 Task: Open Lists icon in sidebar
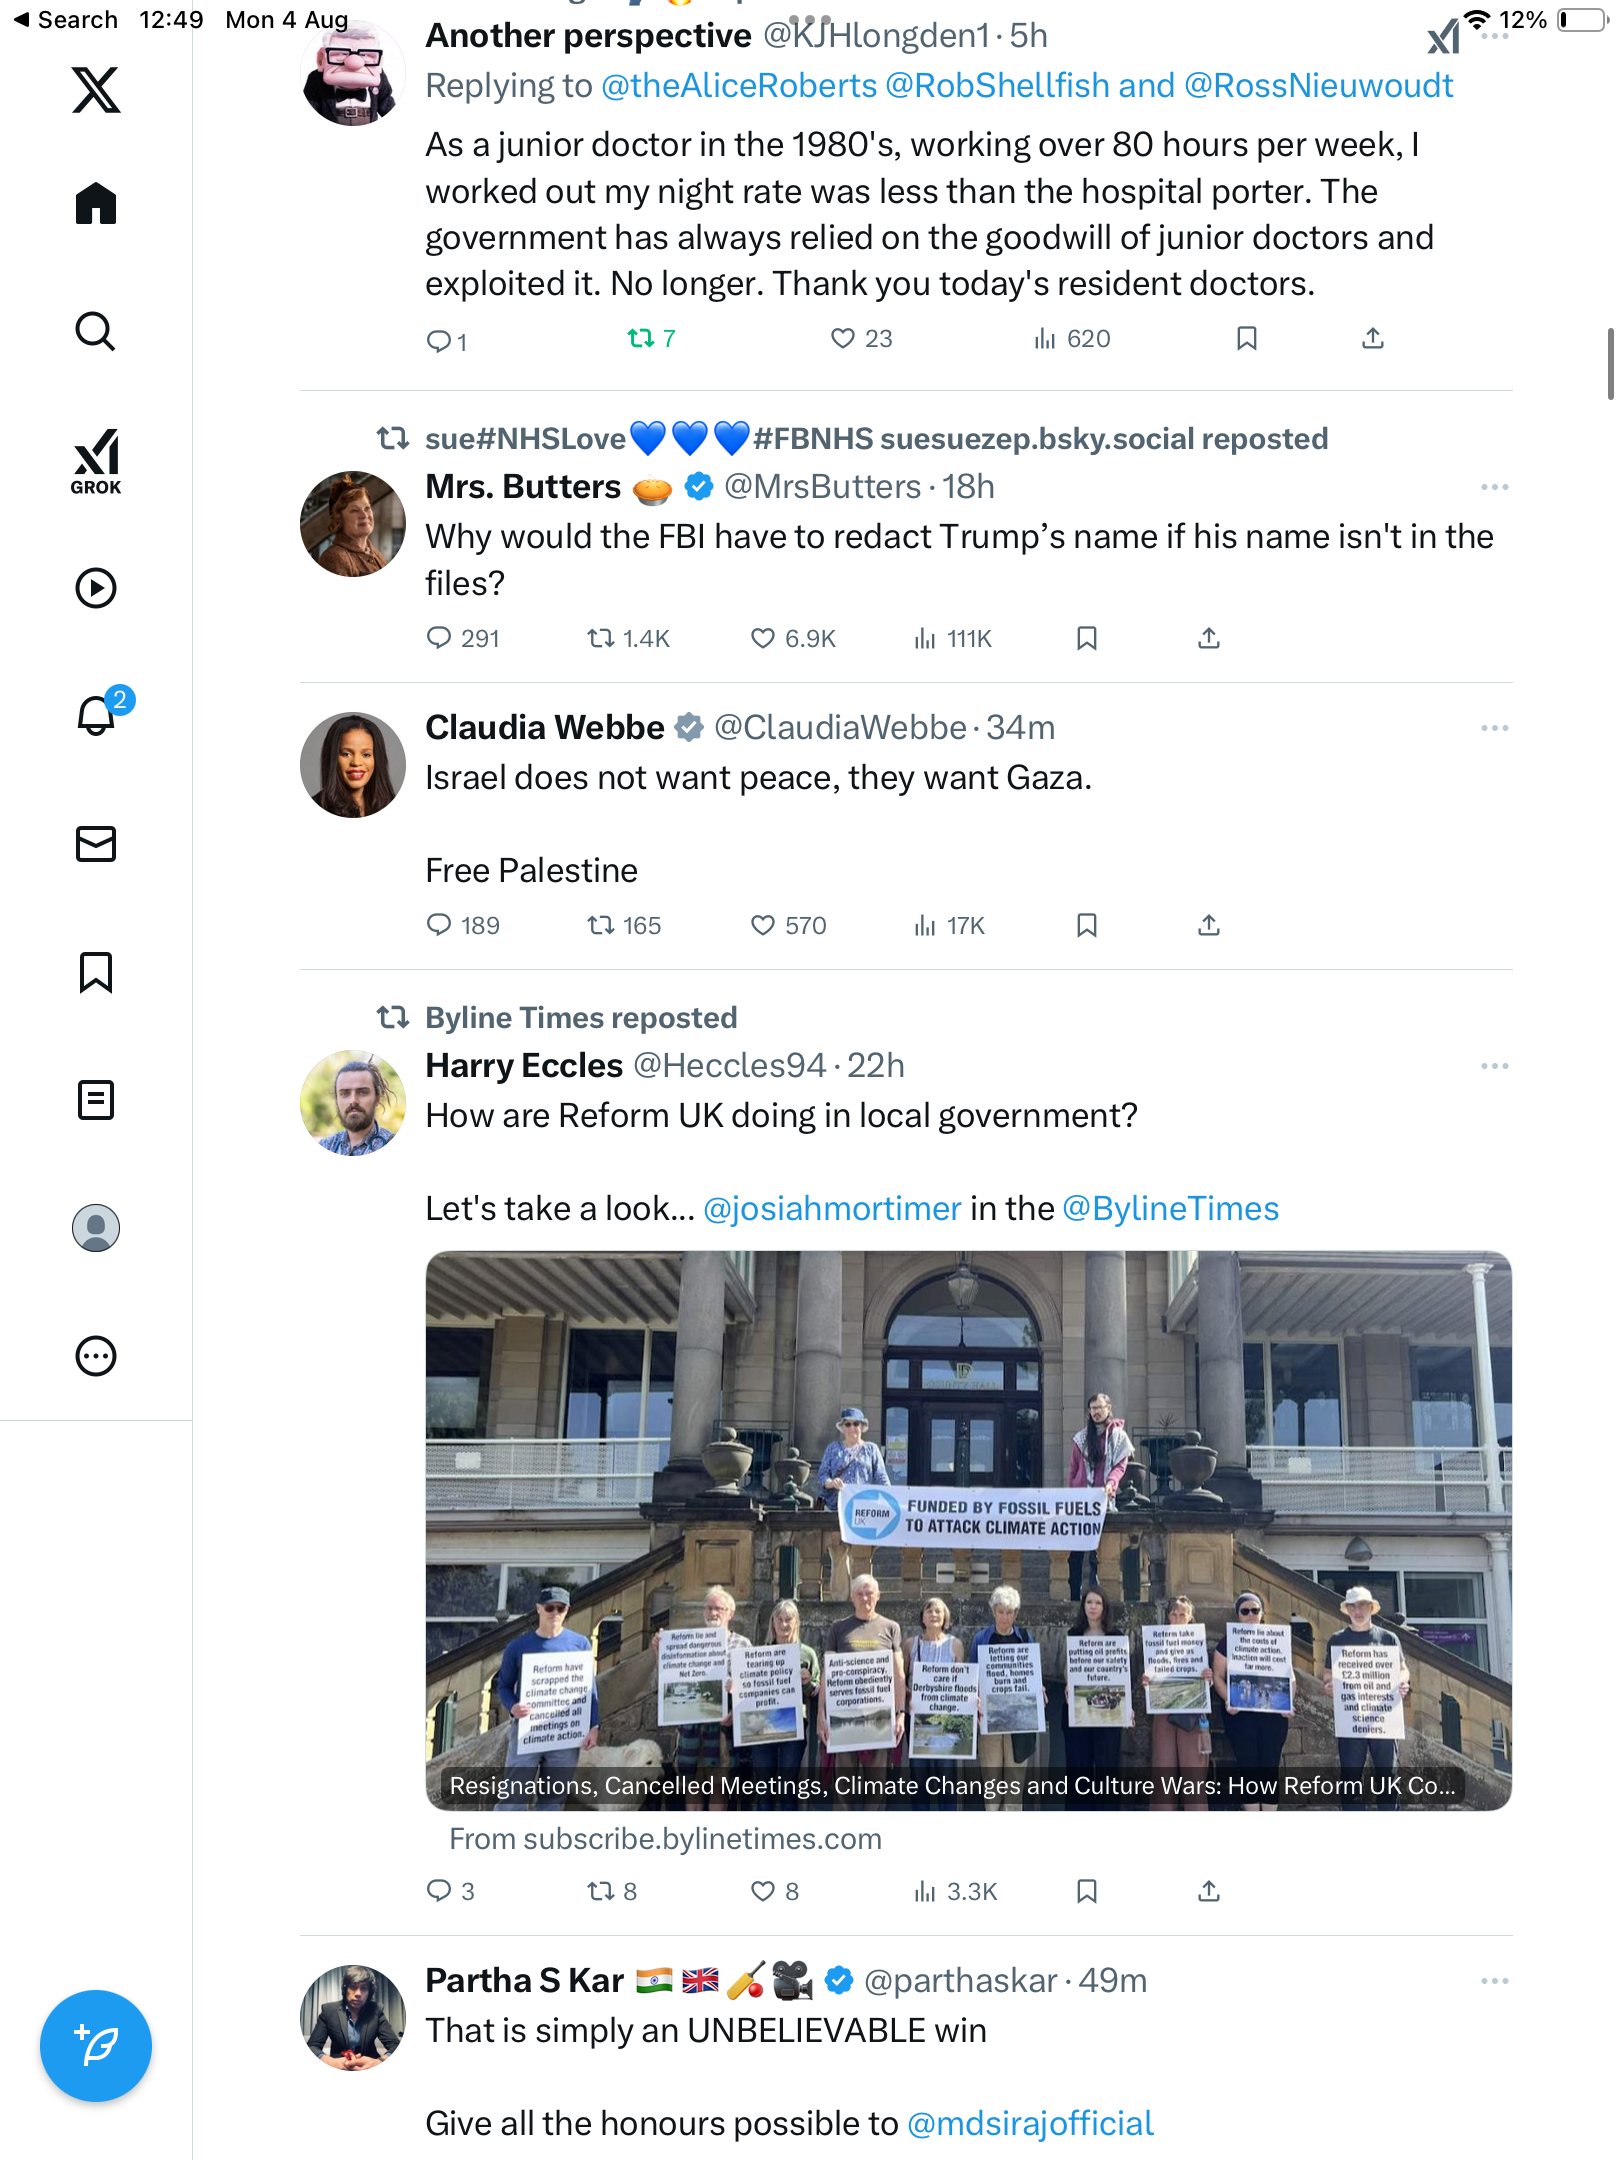(x=96, y=1100)
